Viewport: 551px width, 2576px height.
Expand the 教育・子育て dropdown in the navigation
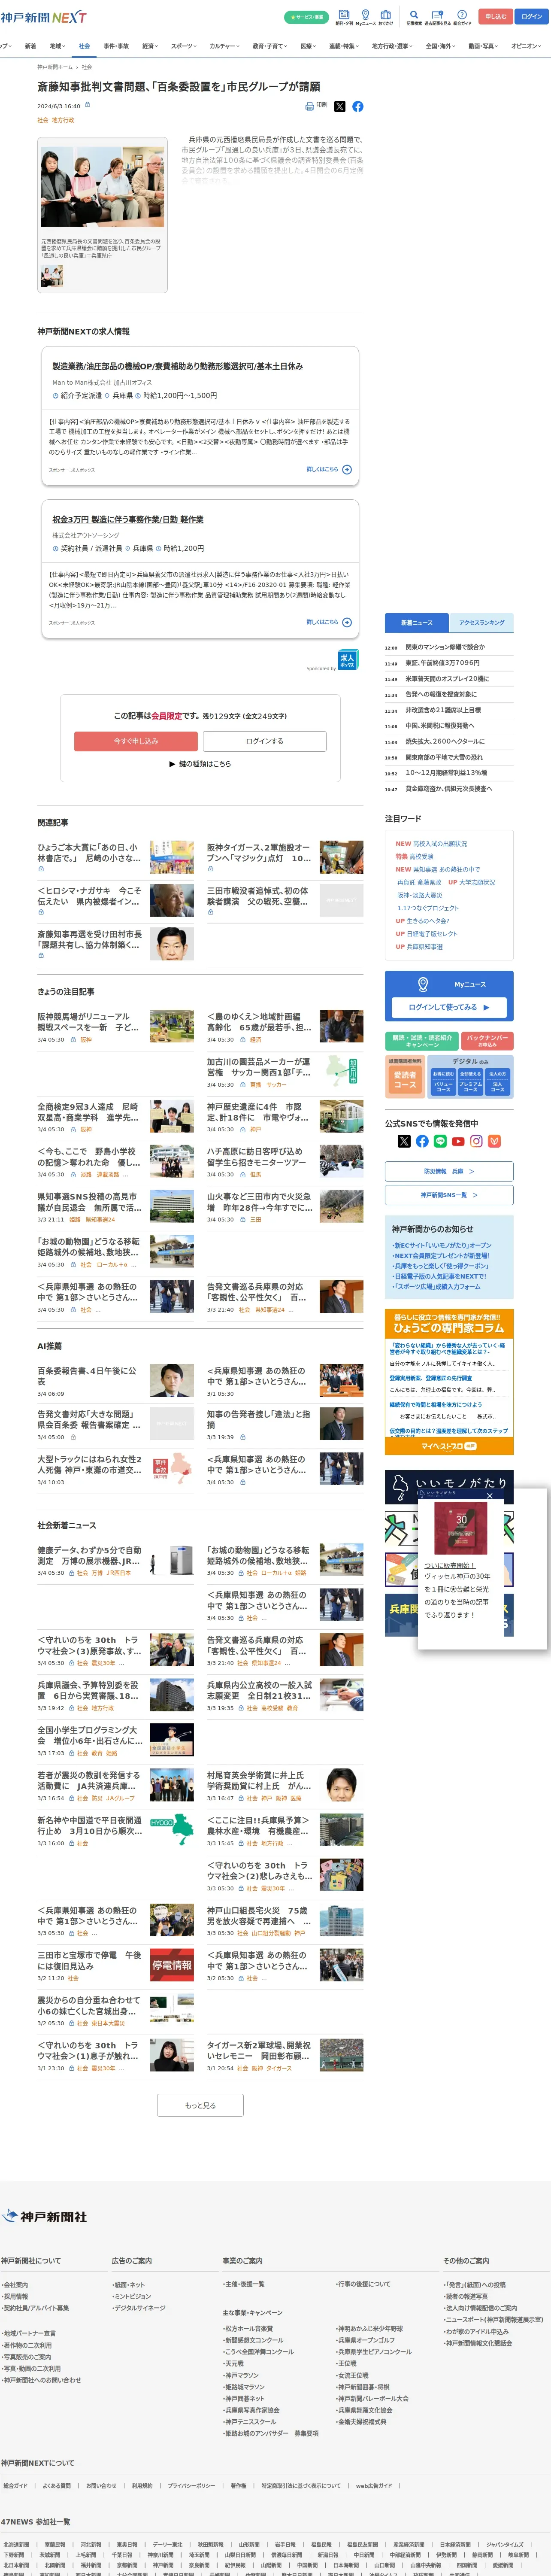pyautogui.click(x=270, y=46)
